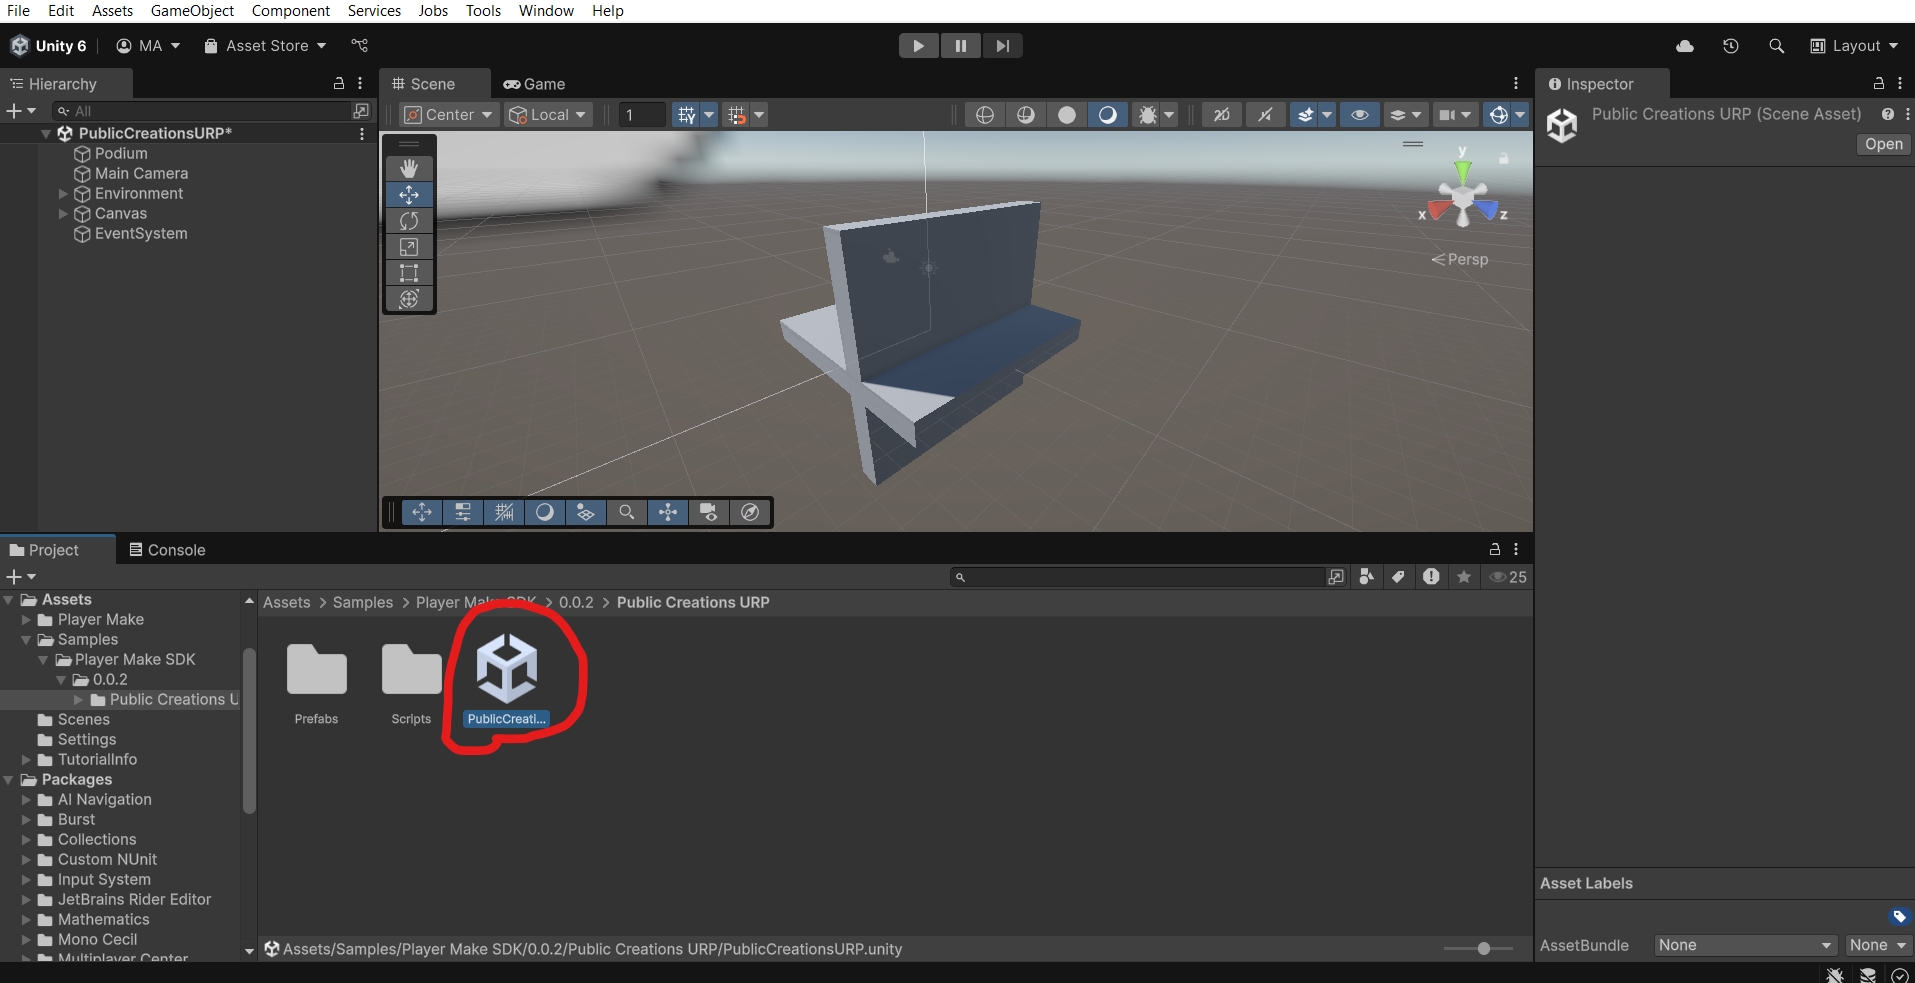Viewport: 1915px width, 983px height.
Task: Switch to the Console tab
Action: (167, 550)
